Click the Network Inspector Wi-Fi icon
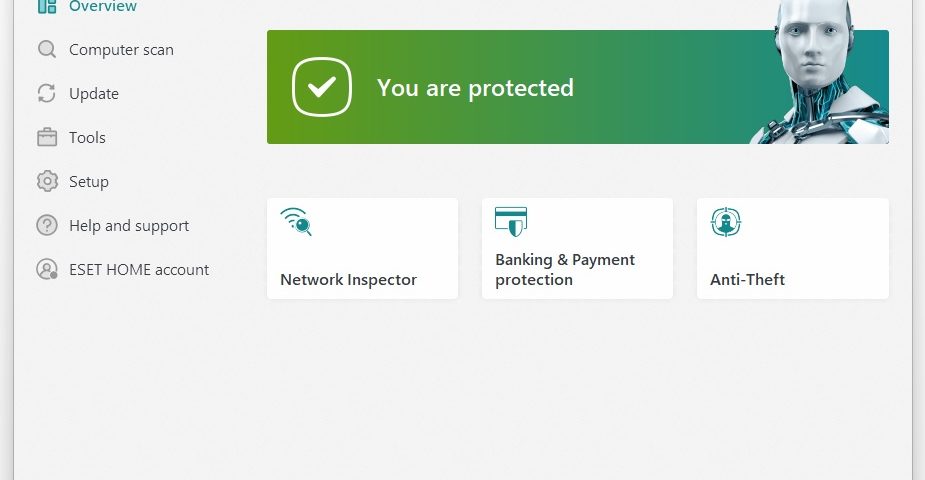Image resolution: width=925 pixels, height=480 pixels. tap(296, 221)
